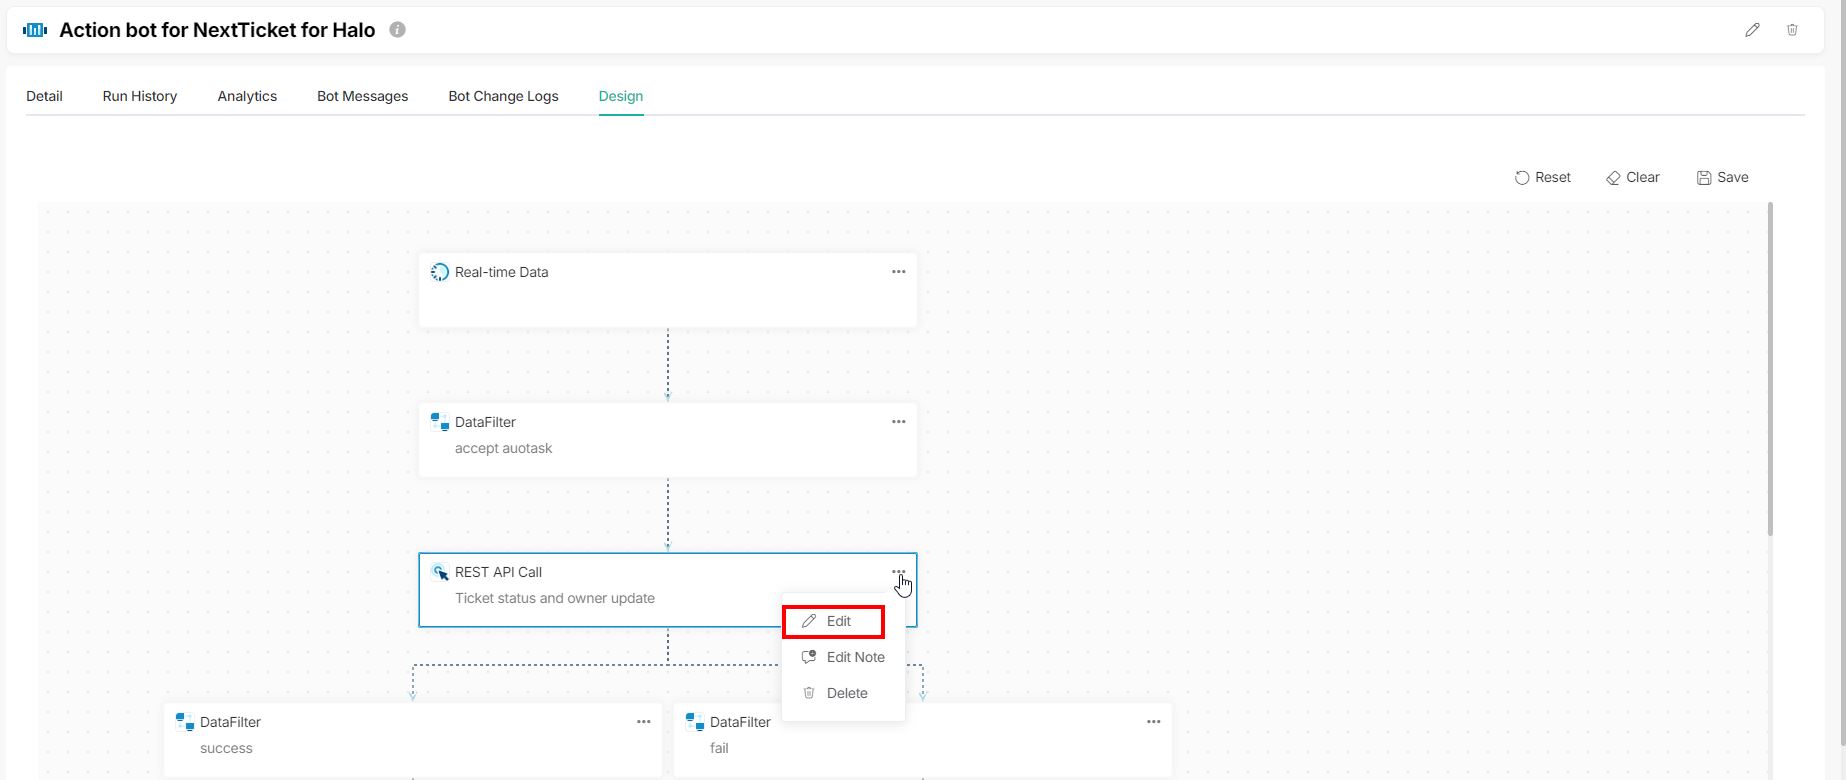
Task: Click the bot logo icon beside title
Action: click(x=35, y=30)
